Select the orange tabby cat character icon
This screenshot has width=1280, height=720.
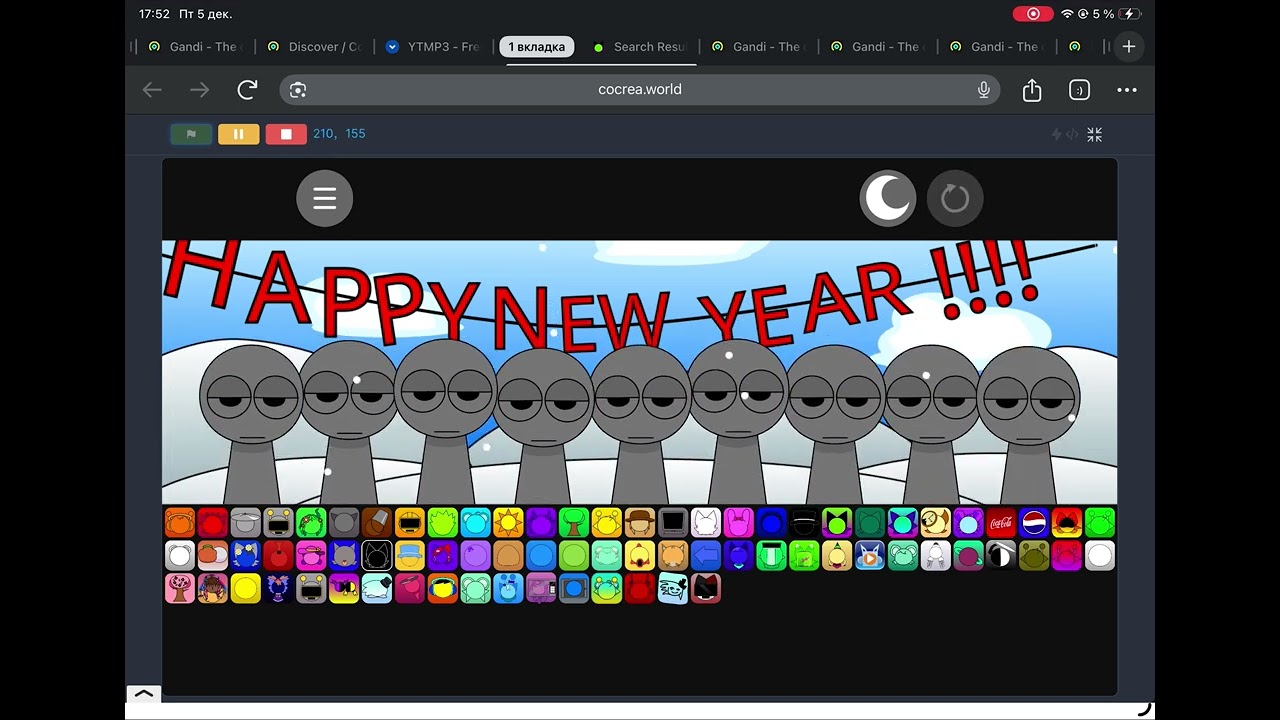pyautogui.click(x=673, y=555)
